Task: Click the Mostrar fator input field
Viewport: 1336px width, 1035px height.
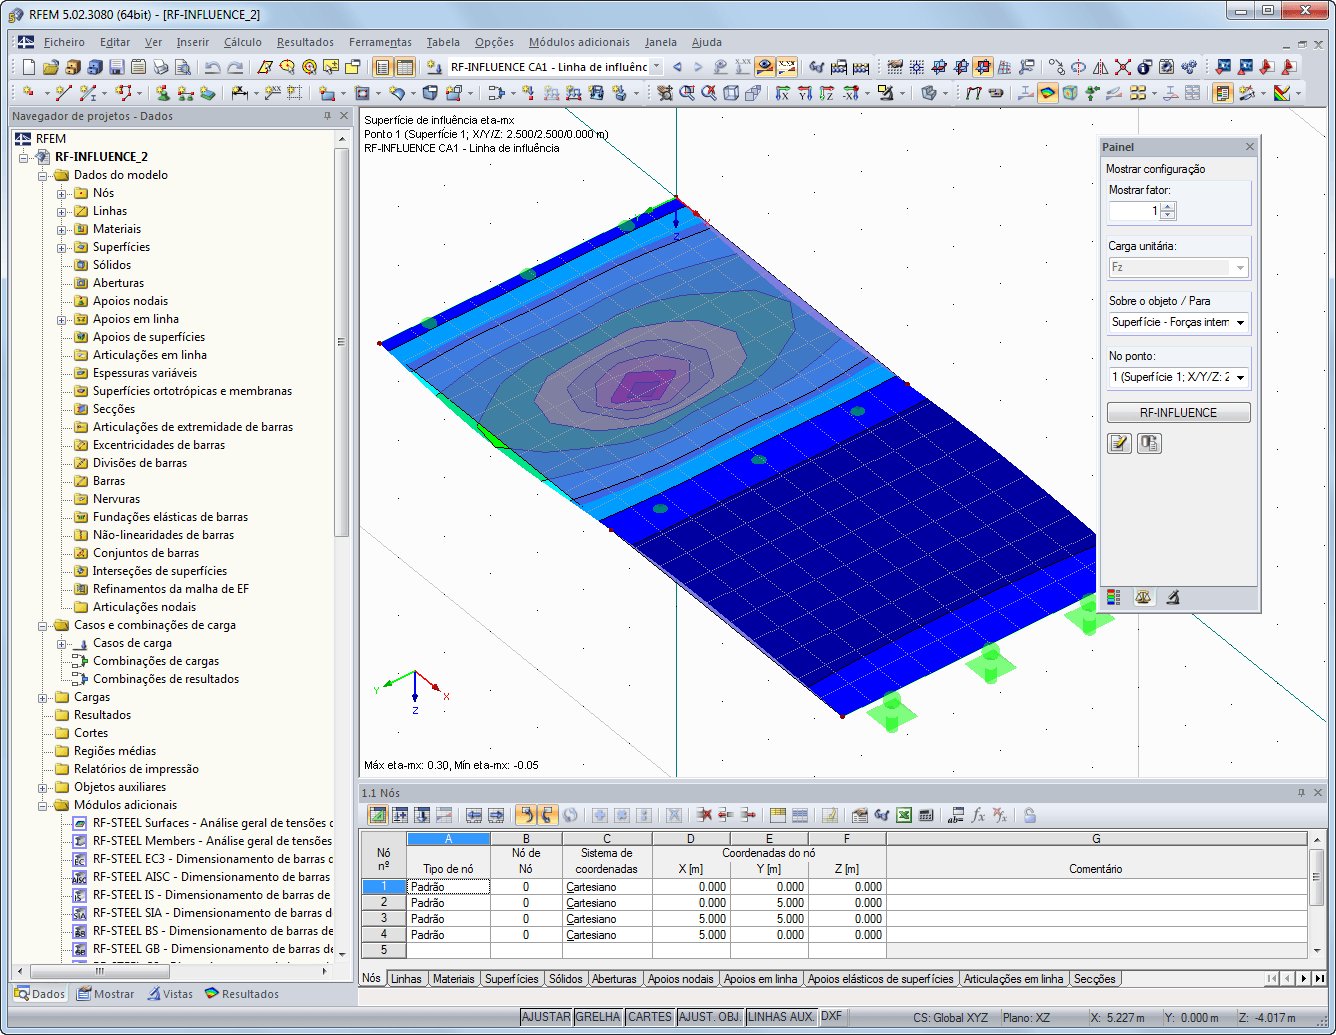Action: 1135,211
